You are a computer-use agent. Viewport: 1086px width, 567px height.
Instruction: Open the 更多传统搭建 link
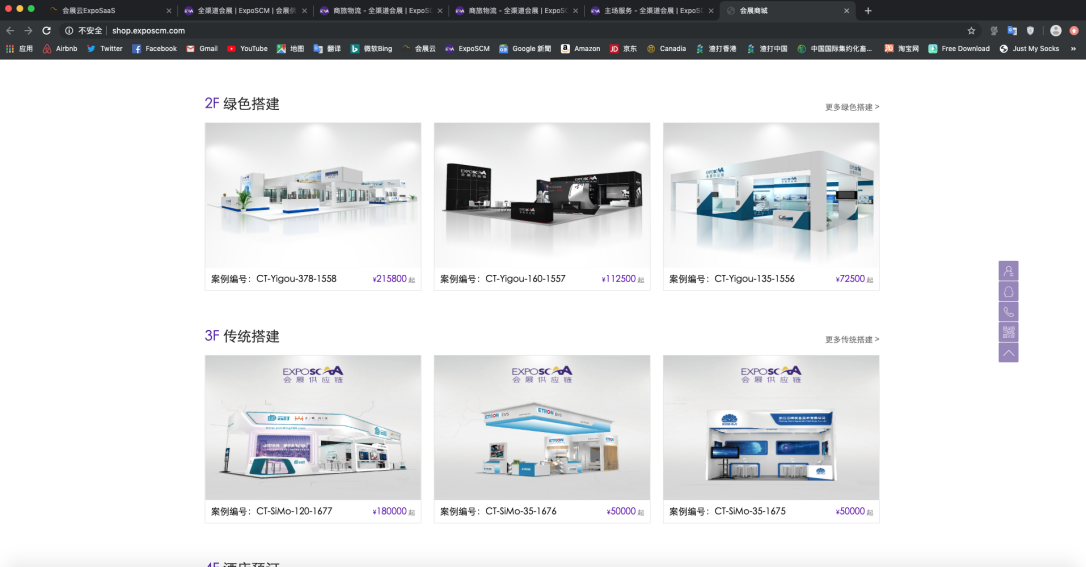coord(852,340)
